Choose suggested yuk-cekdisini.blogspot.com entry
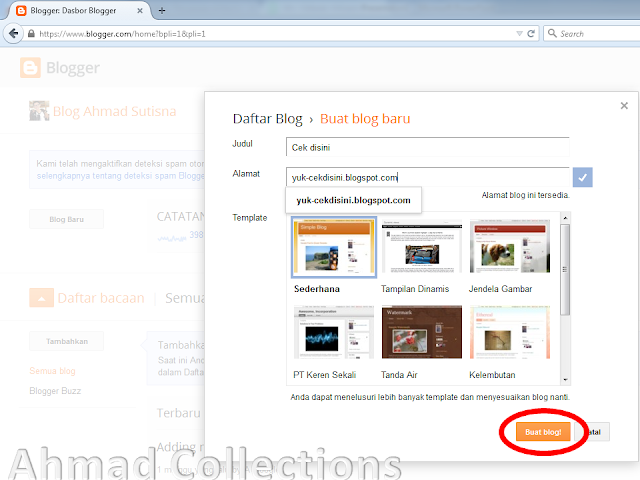The width and height of the screenshot is (640, 480). 353,200
